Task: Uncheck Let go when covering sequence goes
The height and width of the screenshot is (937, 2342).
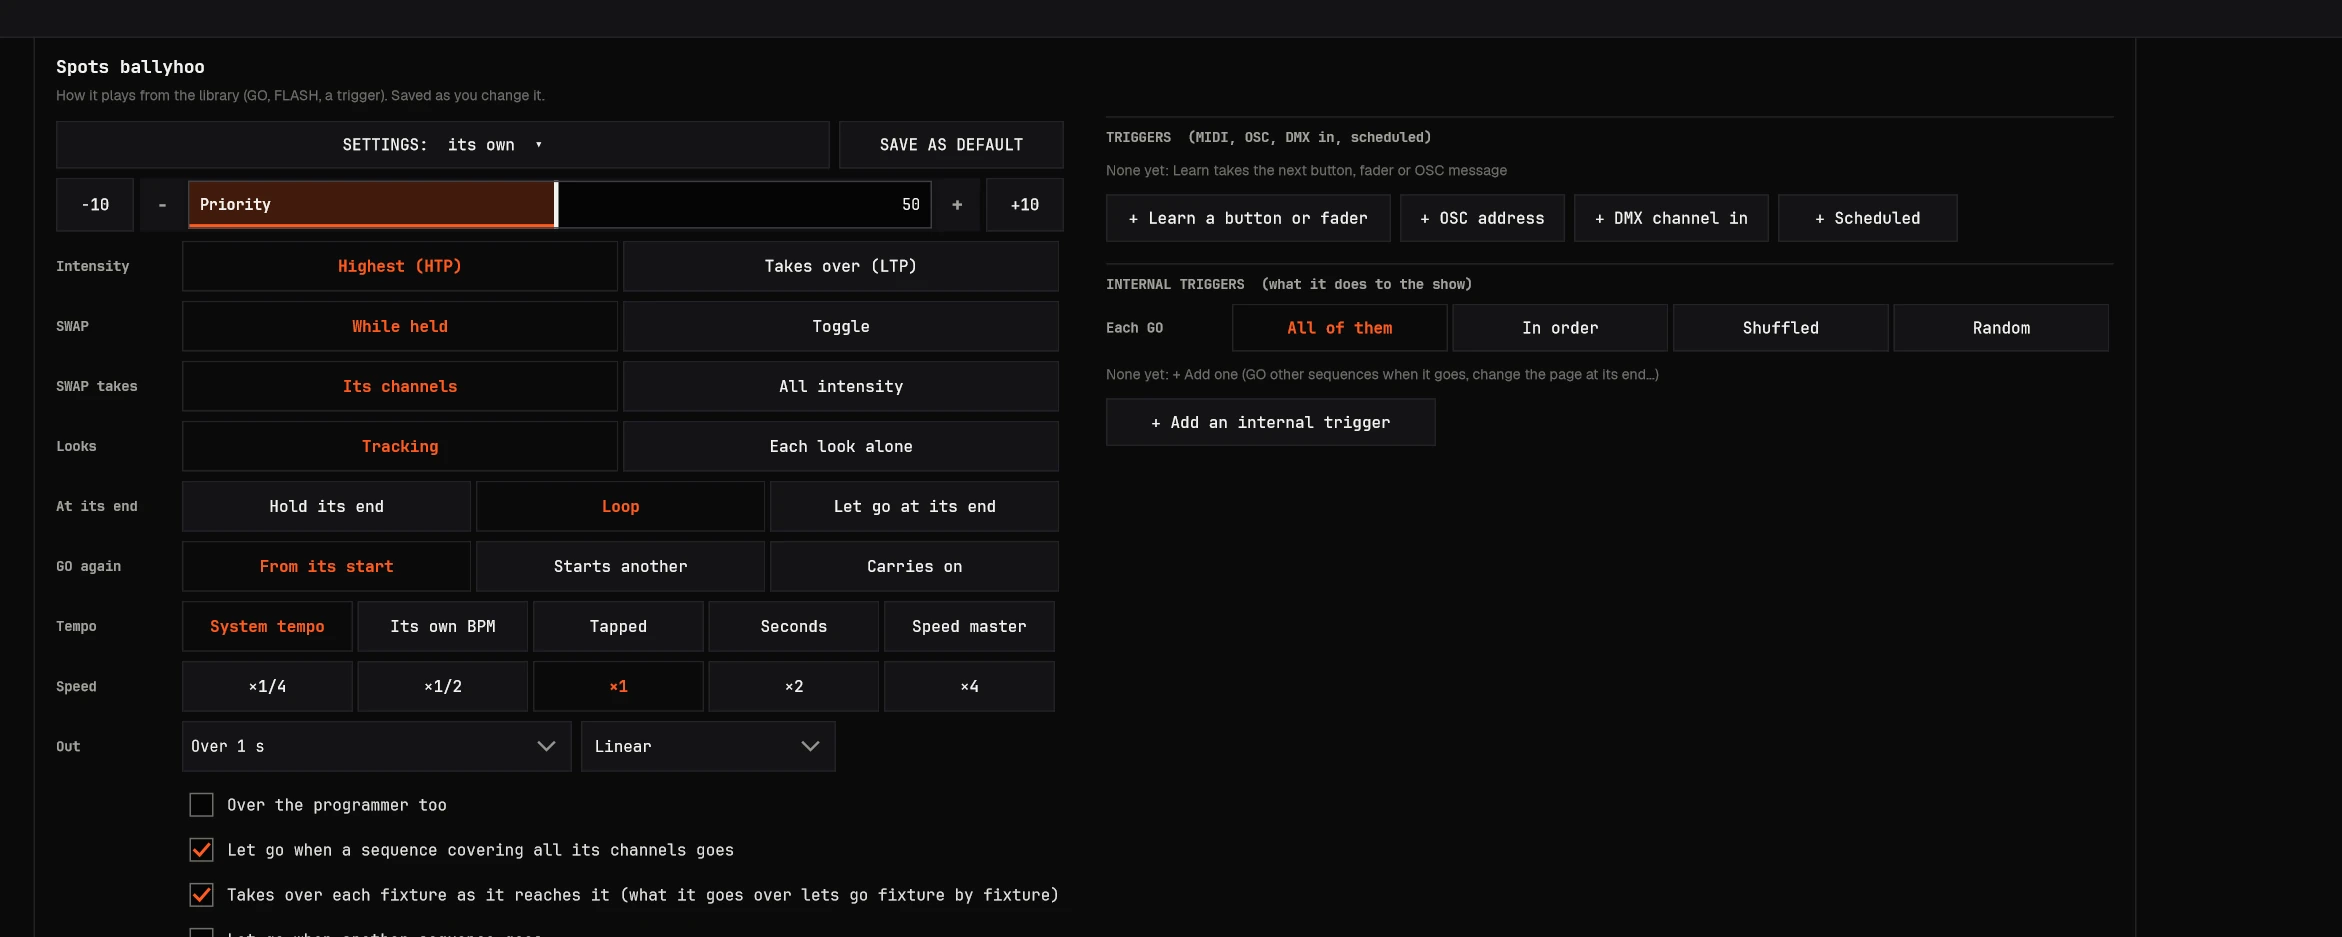Action: (x=201, y=850)
